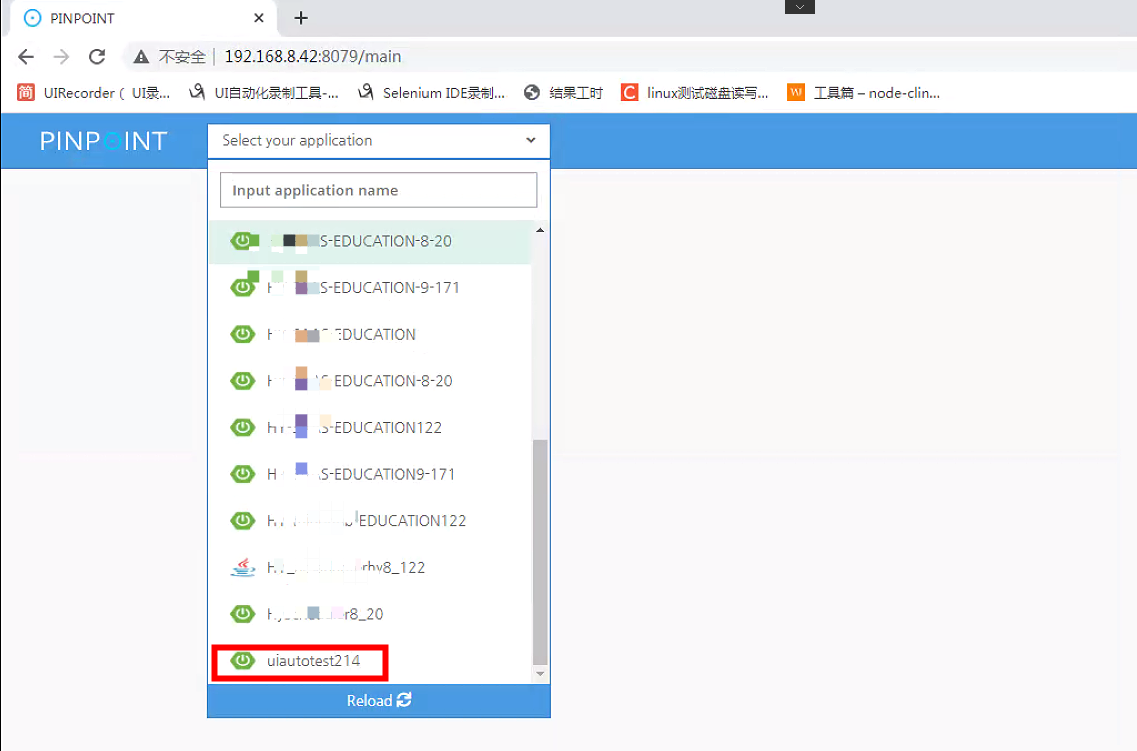Image resolution: width=1137 pixels, height=751 pixels.
Task: Reload the page with the refresh icon
Action: click(97, 57)
